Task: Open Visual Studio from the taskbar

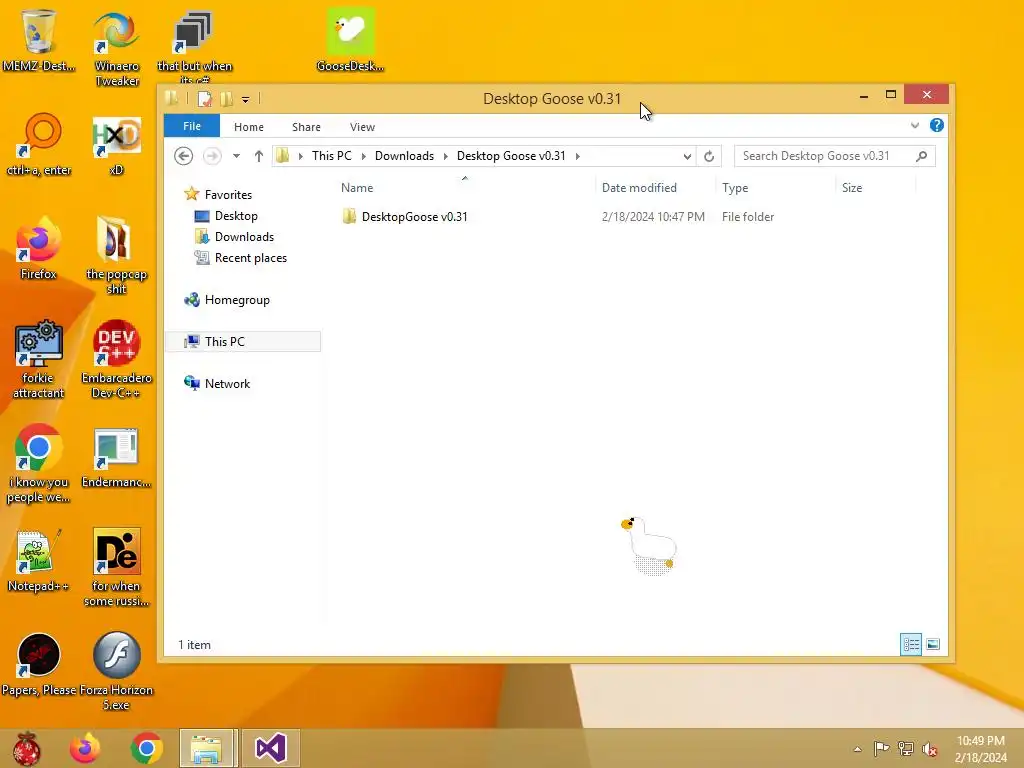Action: pyautogui.click(x=271, y=748)
